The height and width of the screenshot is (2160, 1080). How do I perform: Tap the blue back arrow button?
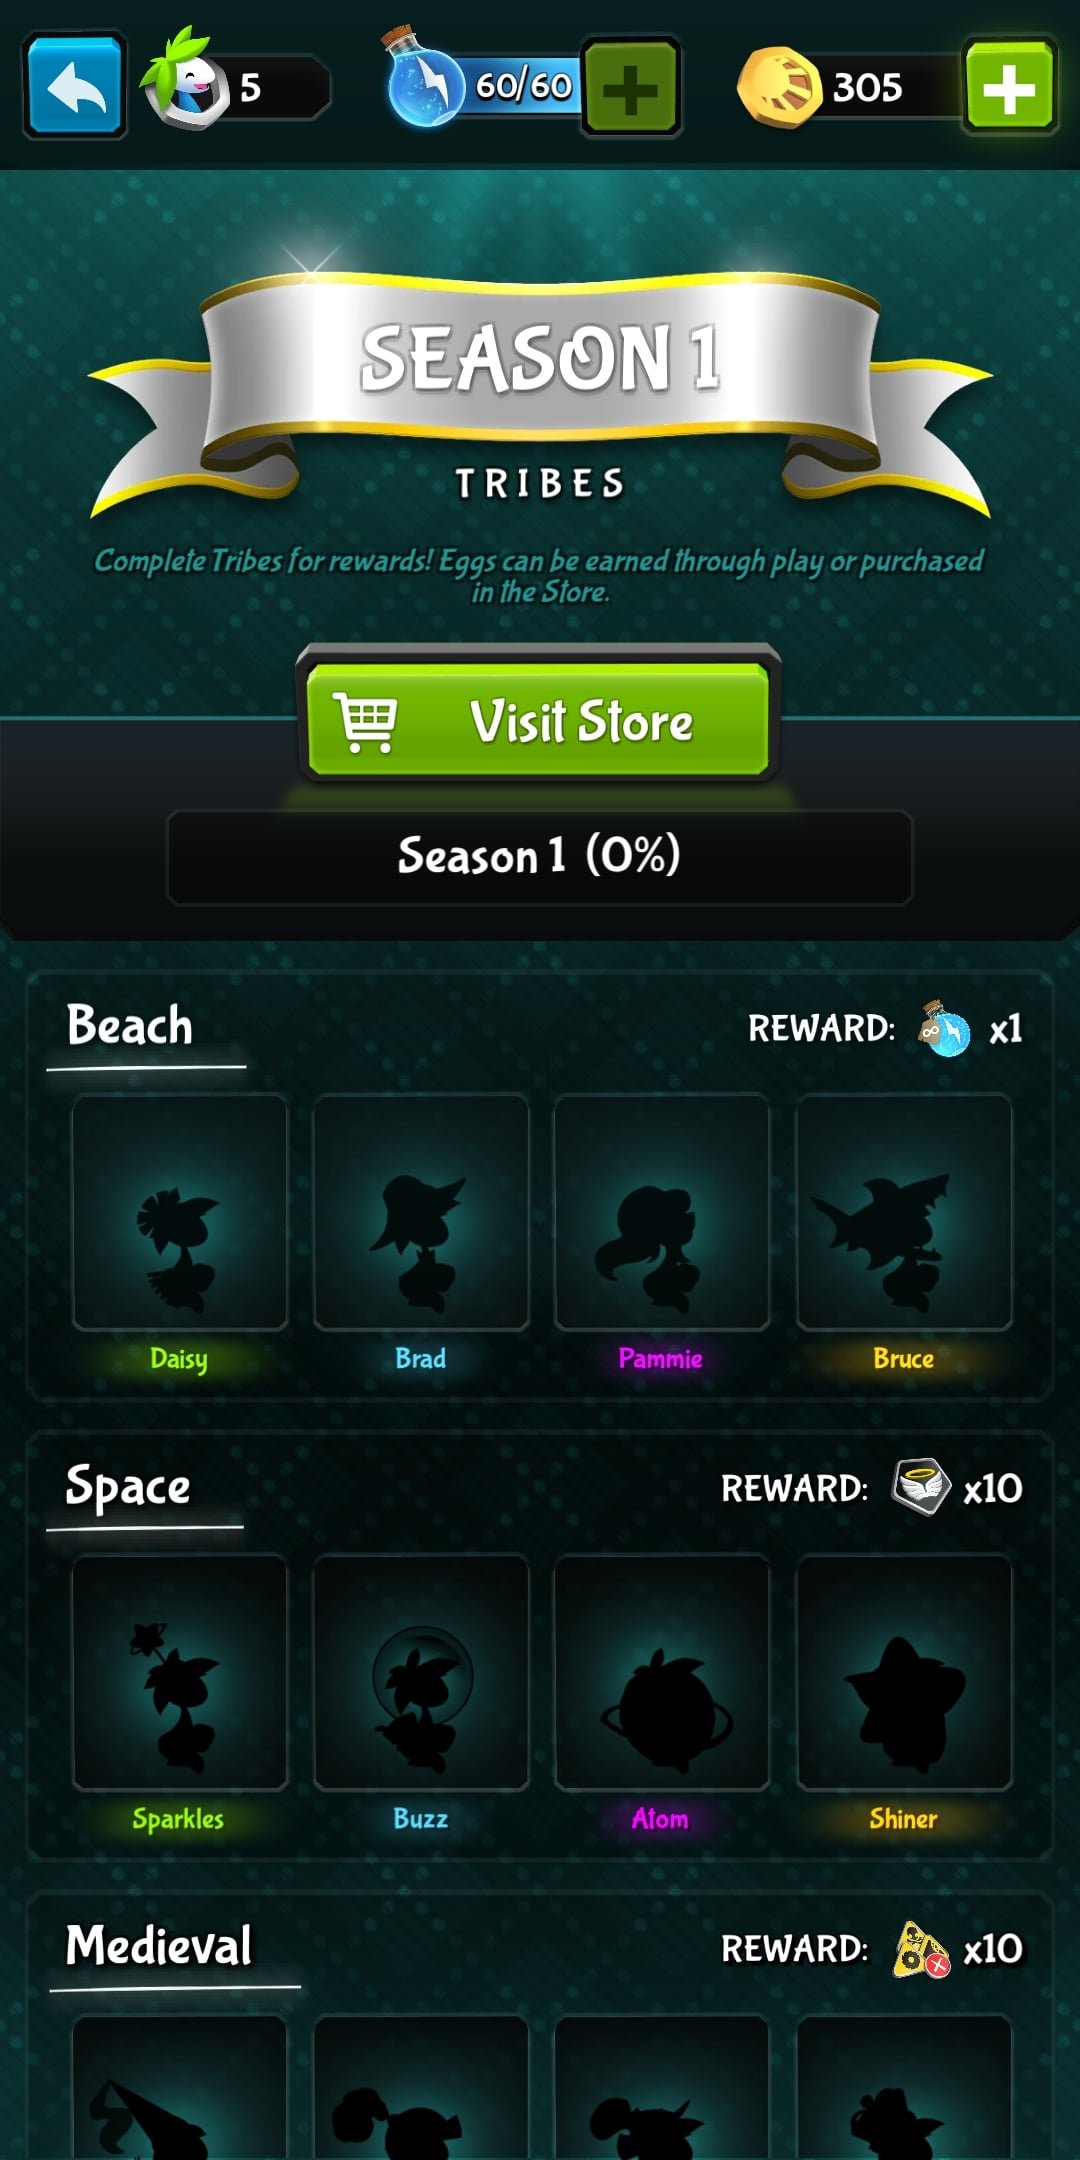point(75,86)
